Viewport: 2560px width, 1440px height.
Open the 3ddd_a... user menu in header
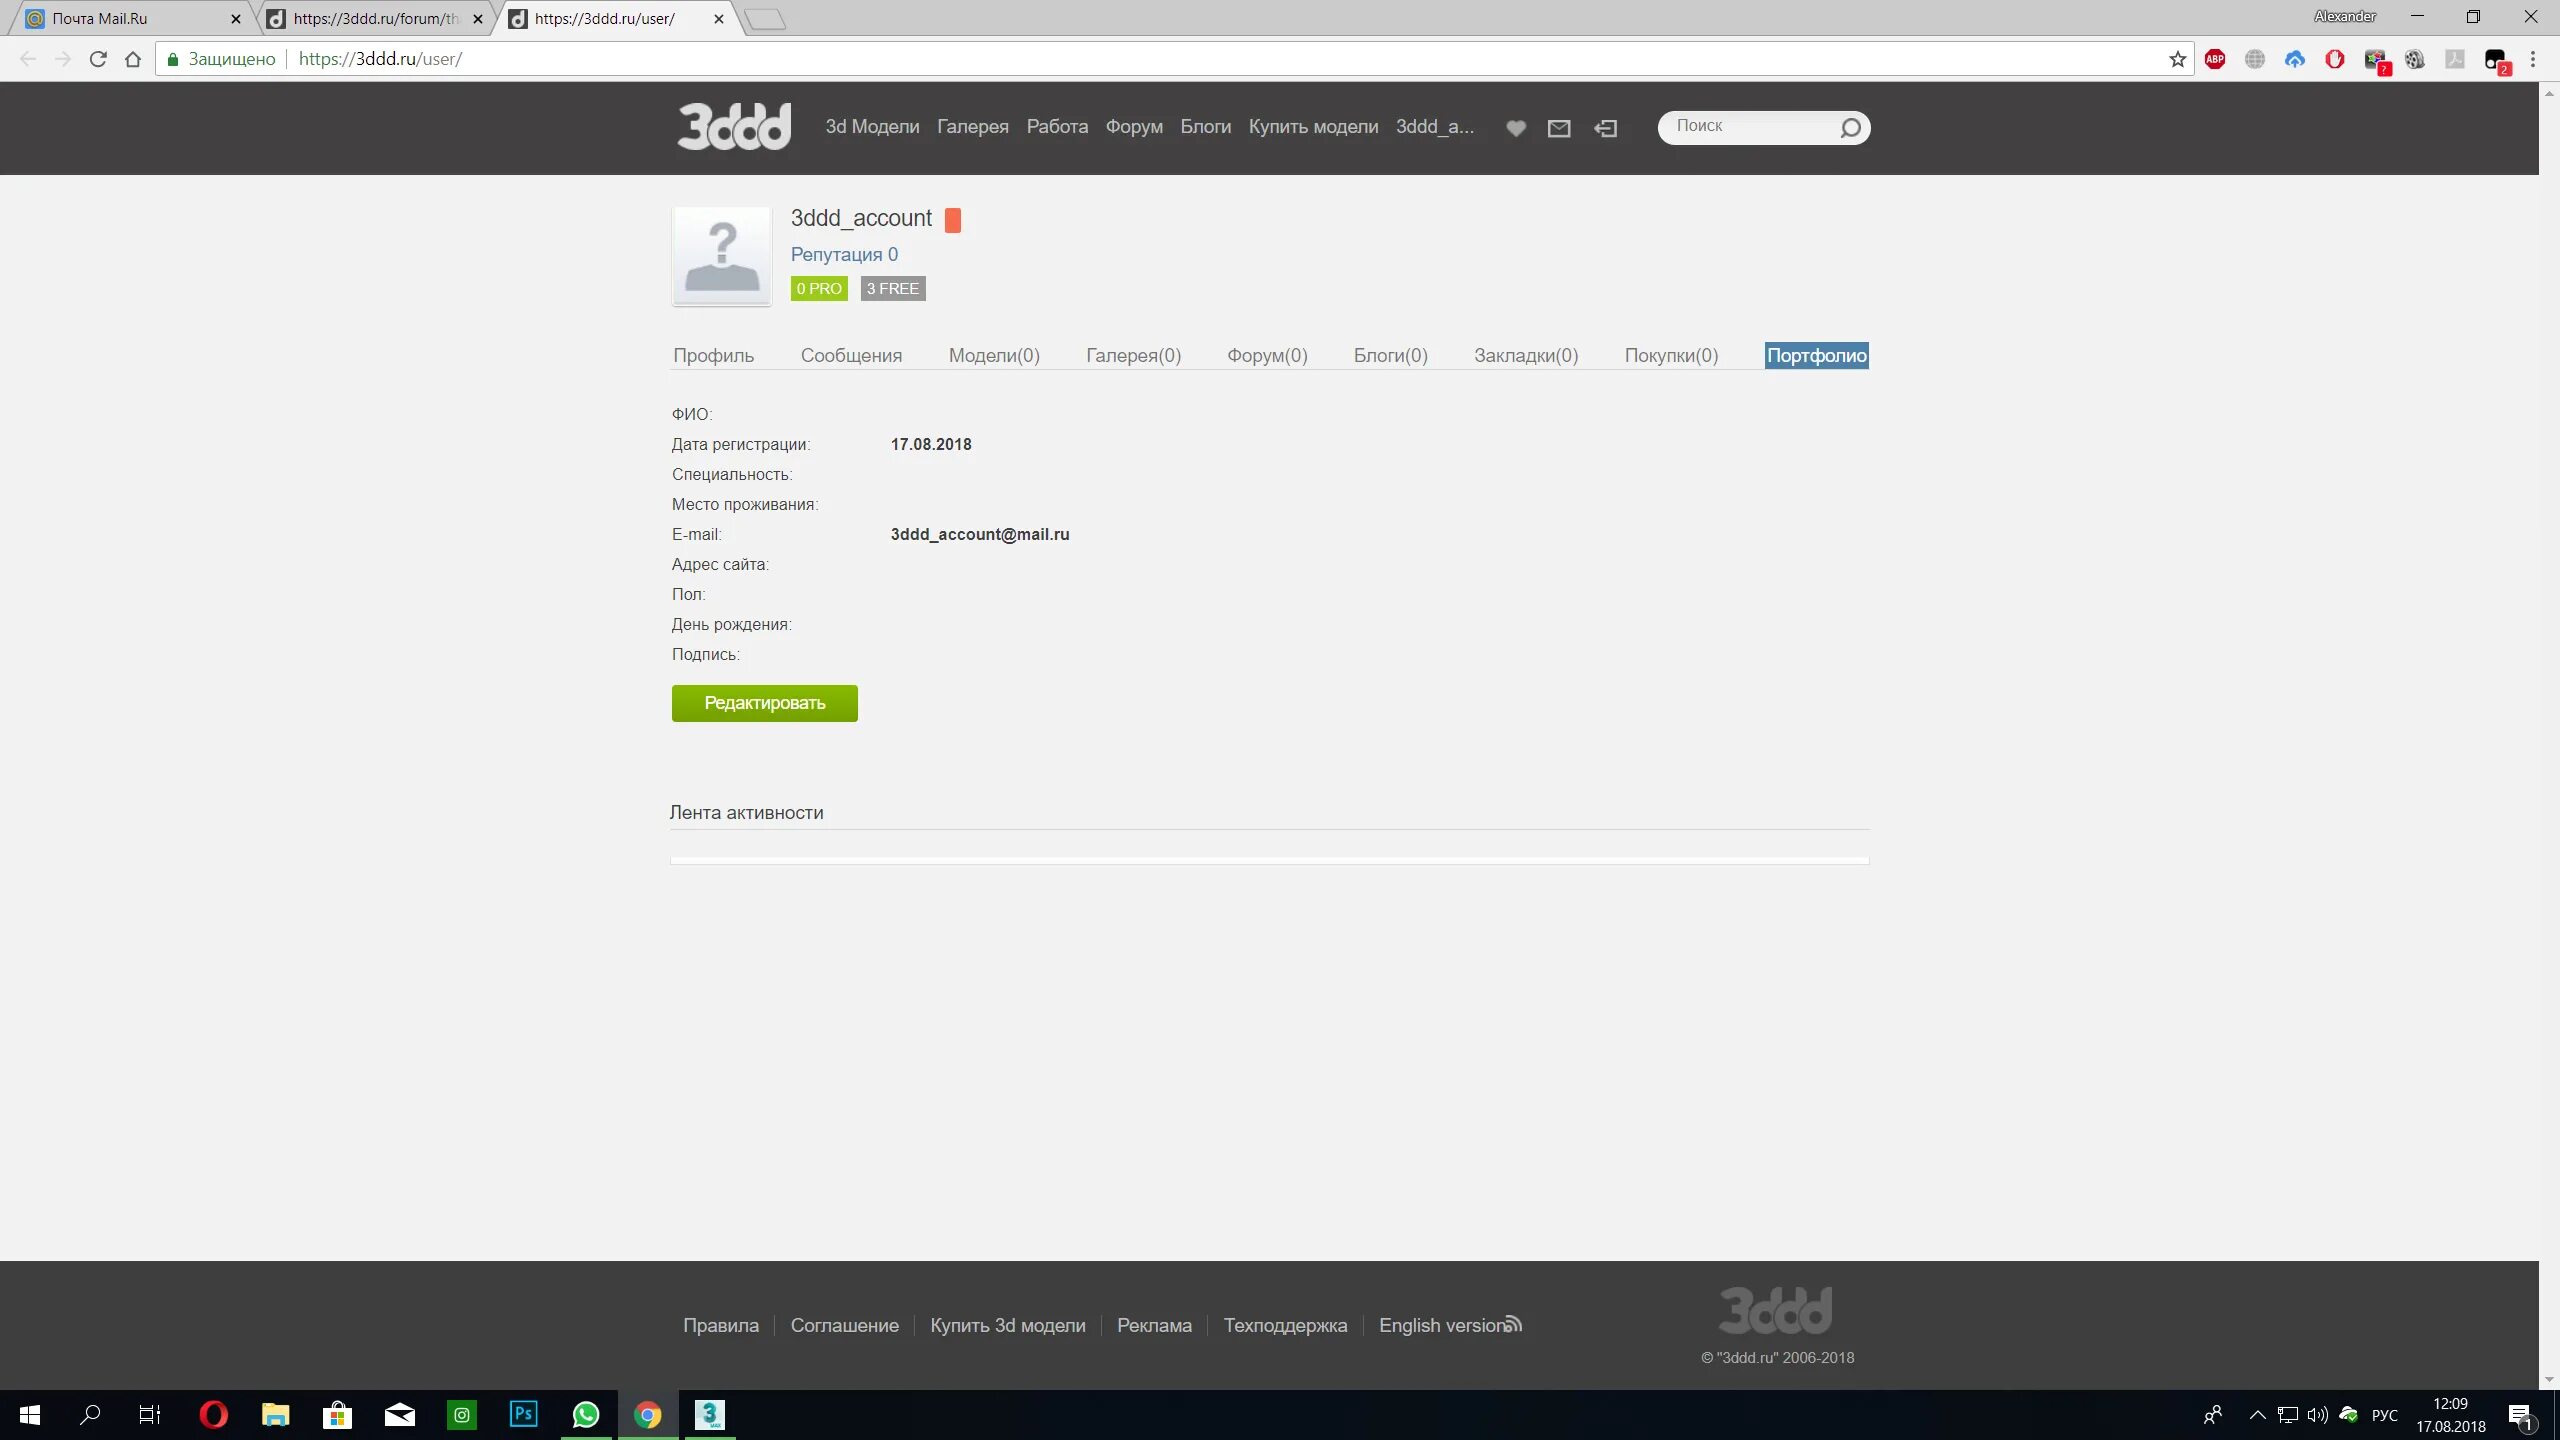click(x=1434, y=127)
